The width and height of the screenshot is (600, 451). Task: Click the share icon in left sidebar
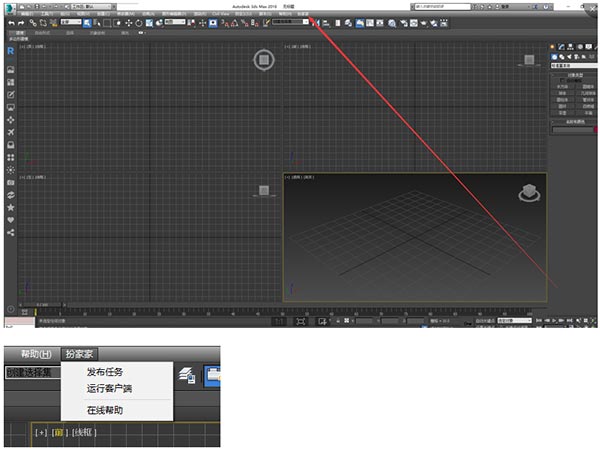[11, 233]
